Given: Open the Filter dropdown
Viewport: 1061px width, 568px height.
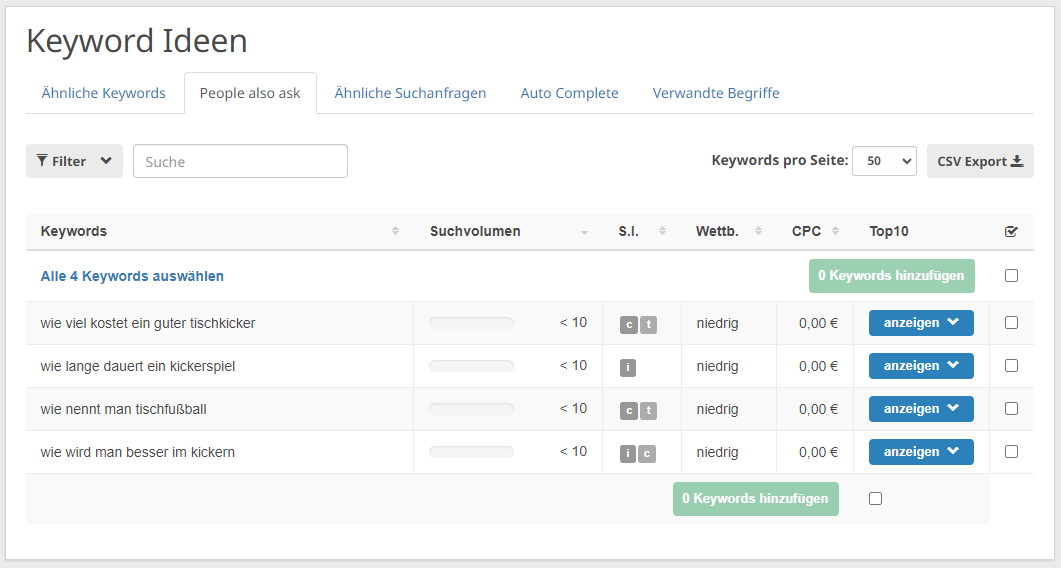Looking at the screenshot, I should 74,161.
